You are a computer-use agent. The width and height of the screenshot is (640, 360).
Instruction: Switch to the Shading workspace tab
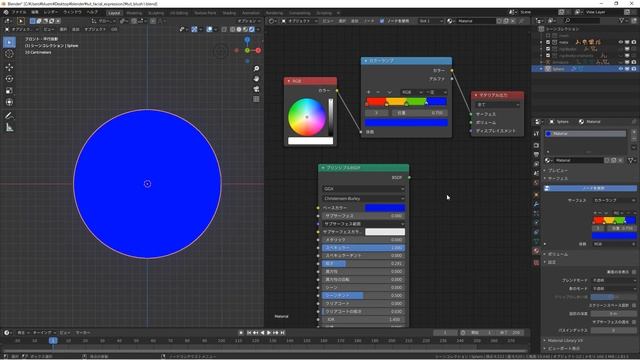[229, 13]
